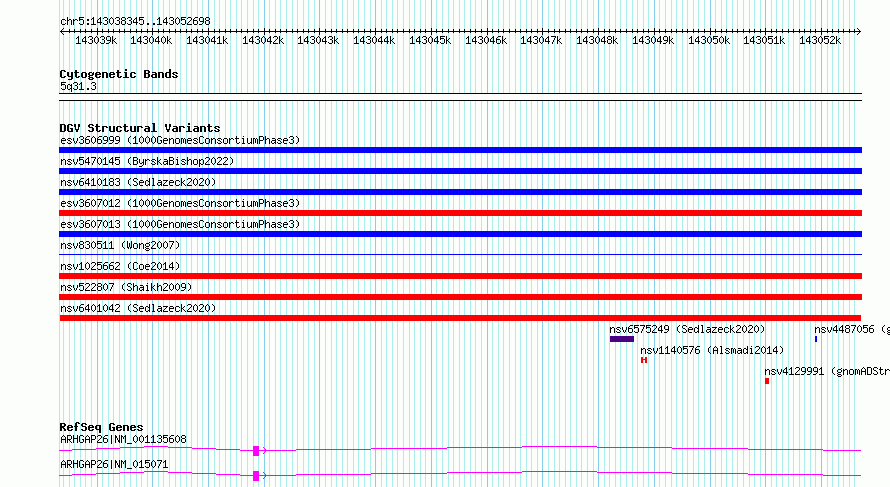This screenshot has width=890, height=487.
Task: Click the 143042k ruler tick label
Action: click(x=263, y=40)
